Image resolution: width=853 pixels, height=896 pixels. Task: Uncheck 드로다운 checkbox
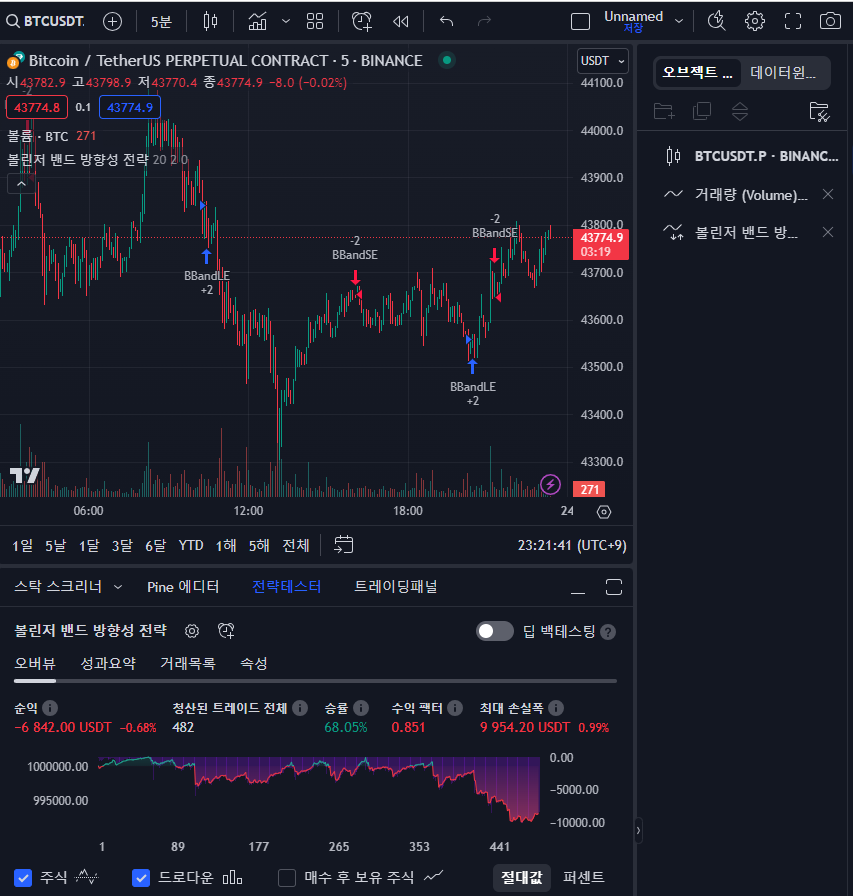[x=141, y=878]
